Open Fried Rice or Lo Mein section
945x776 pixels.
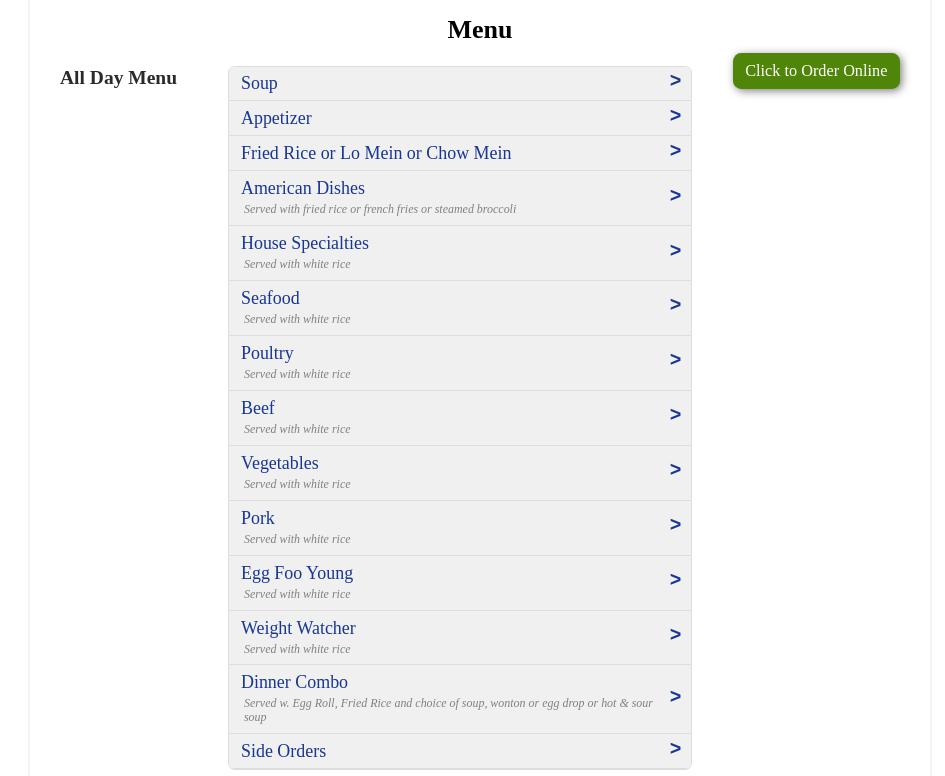click(x=376, y=153)
